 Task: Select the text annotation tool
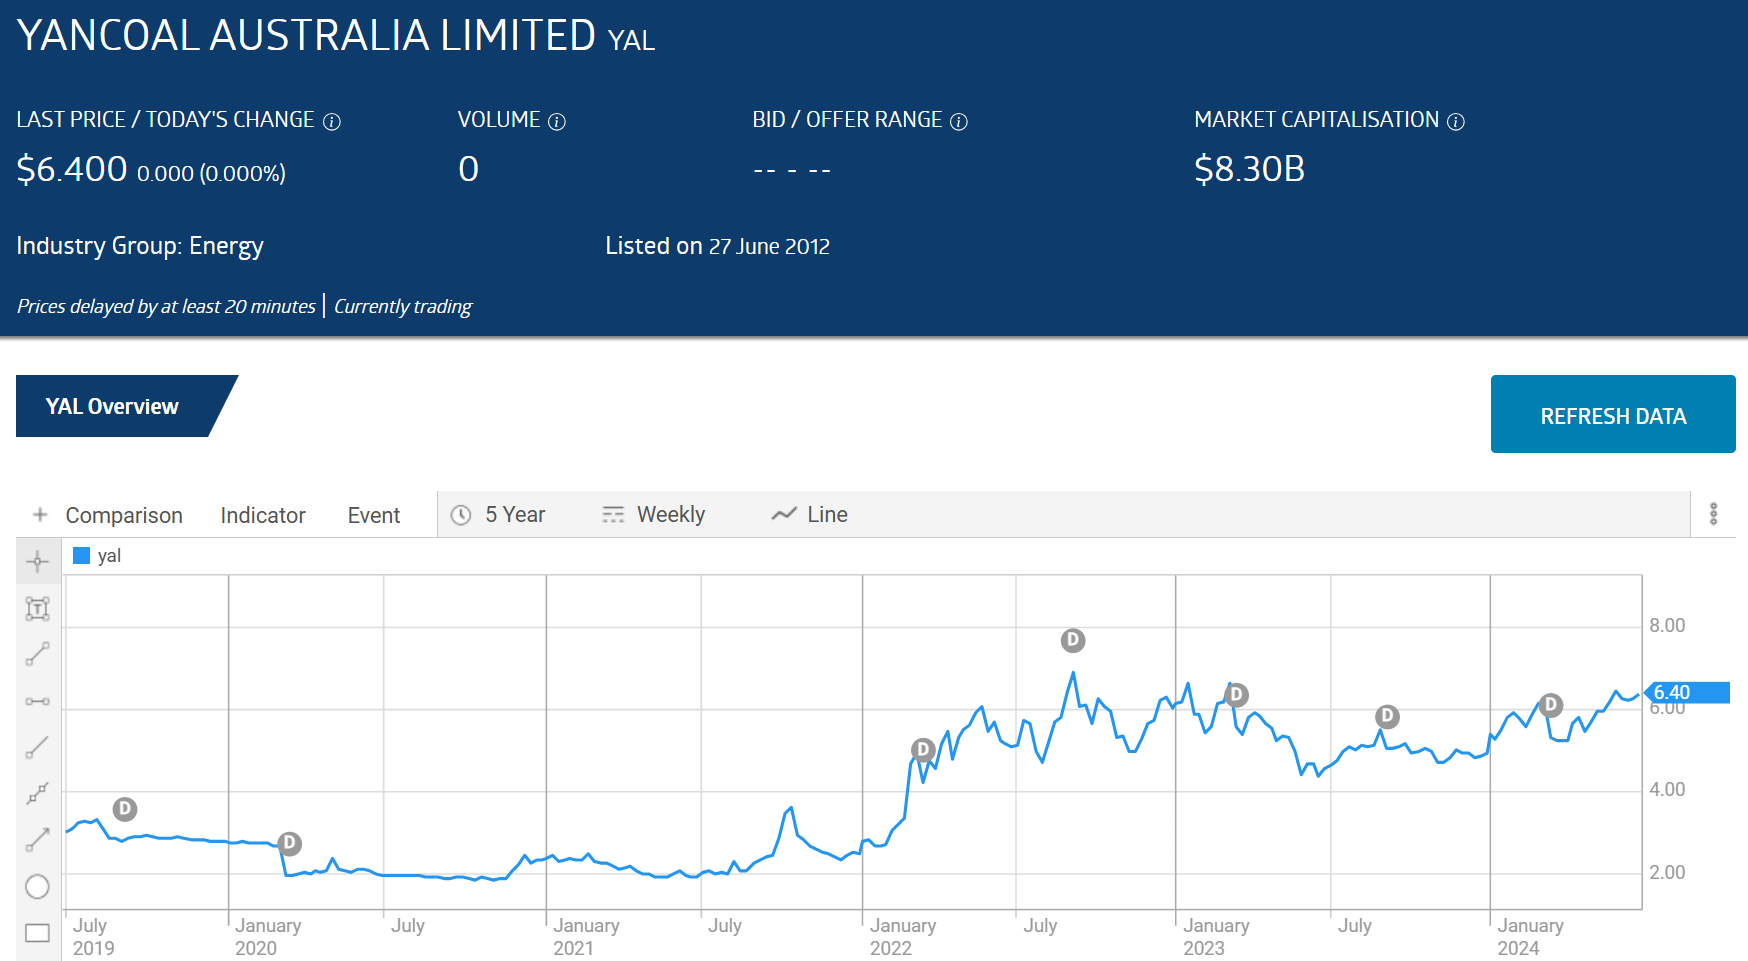point(38,608)
